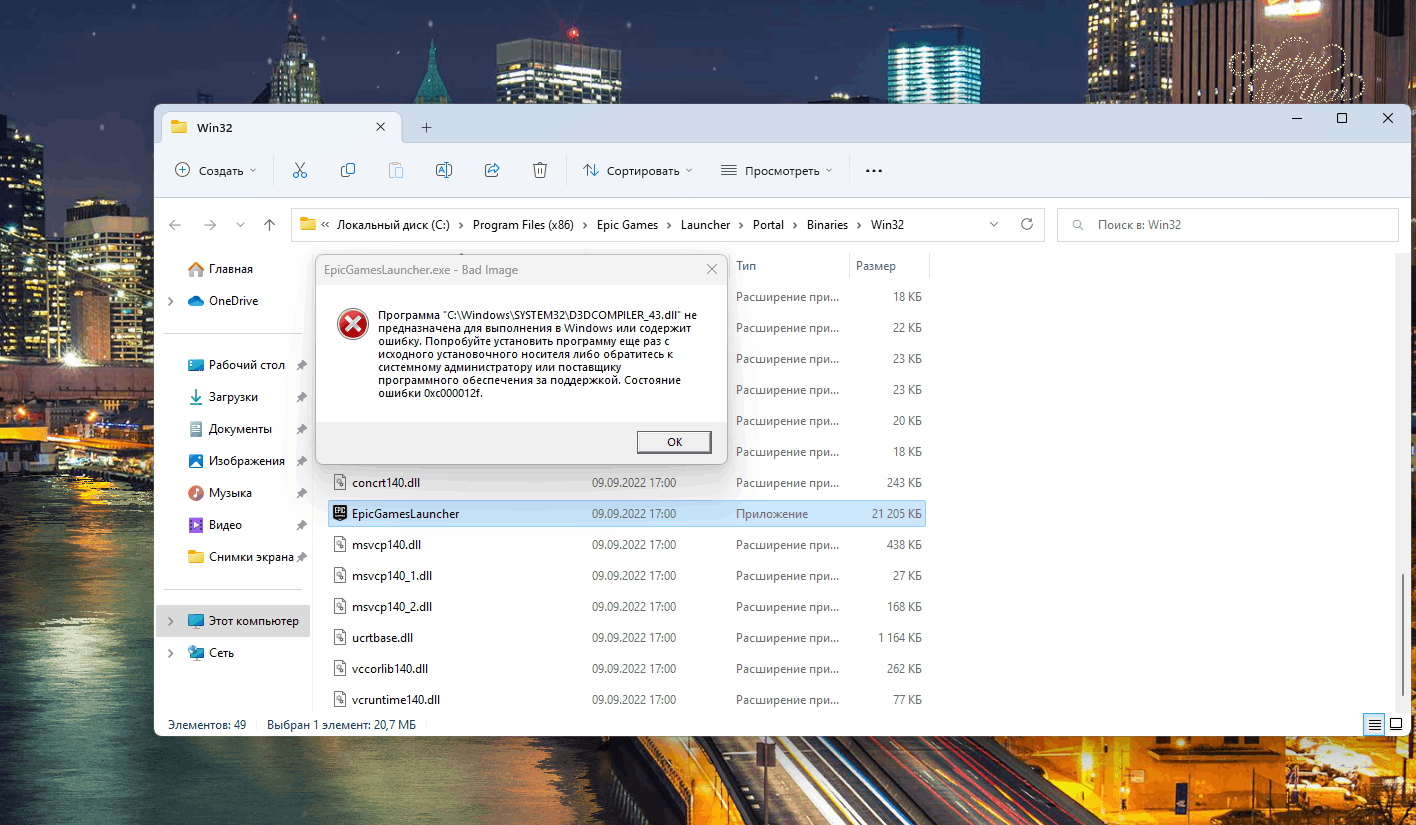Expand Этот компьютер tree node

click(x=171, y=621)
